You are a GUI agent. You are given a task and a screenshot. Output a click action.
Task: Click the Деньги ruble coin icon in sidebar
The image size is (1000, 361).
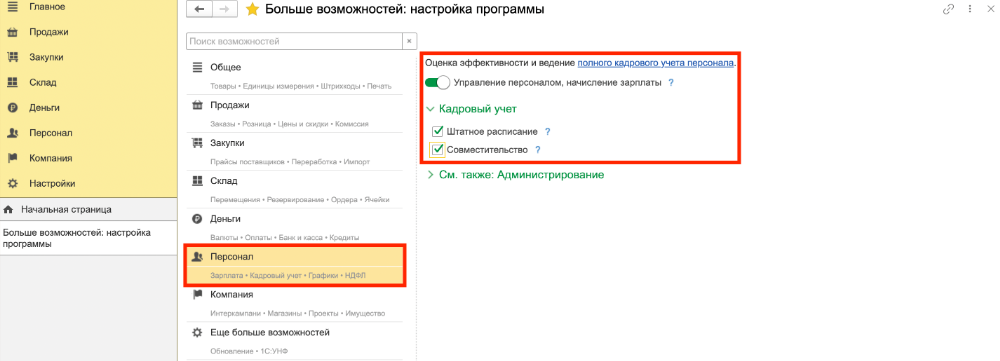pos(12,108)
